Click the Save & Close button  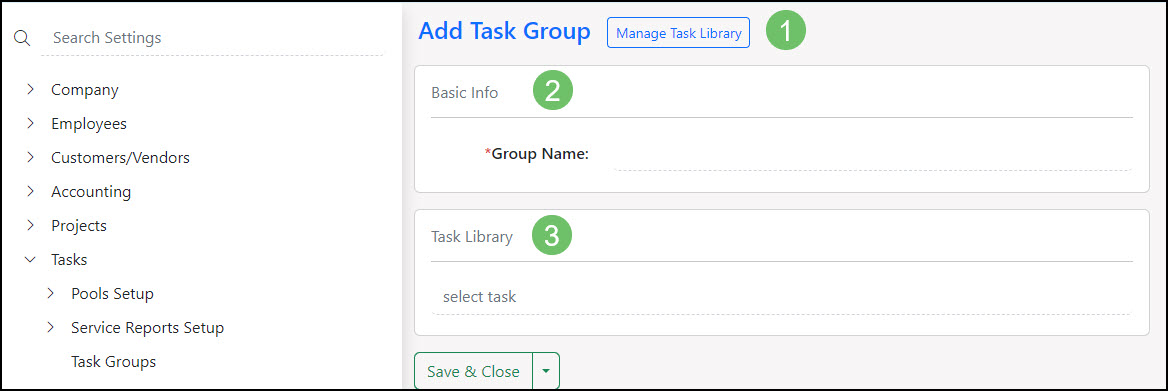pyautogui.click(x=474, y=371)
